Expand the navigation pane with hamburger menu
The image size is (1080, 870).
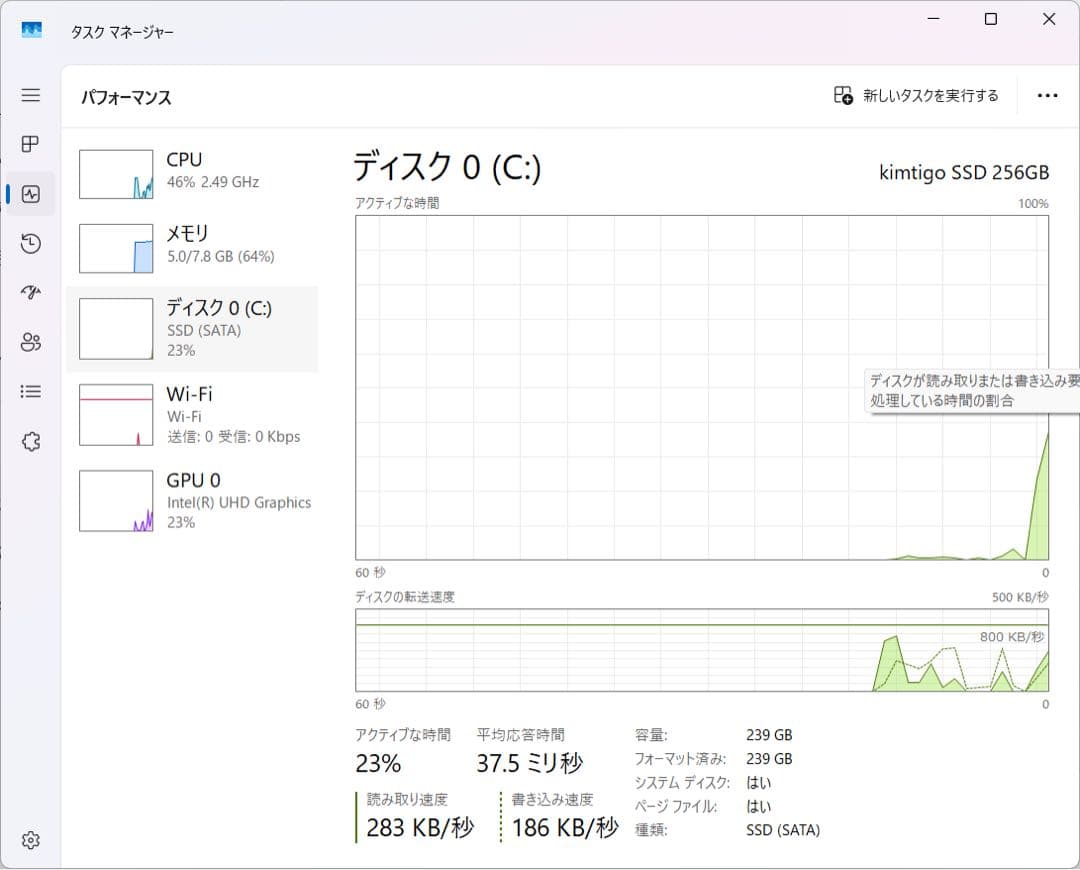tap(30, 95)
